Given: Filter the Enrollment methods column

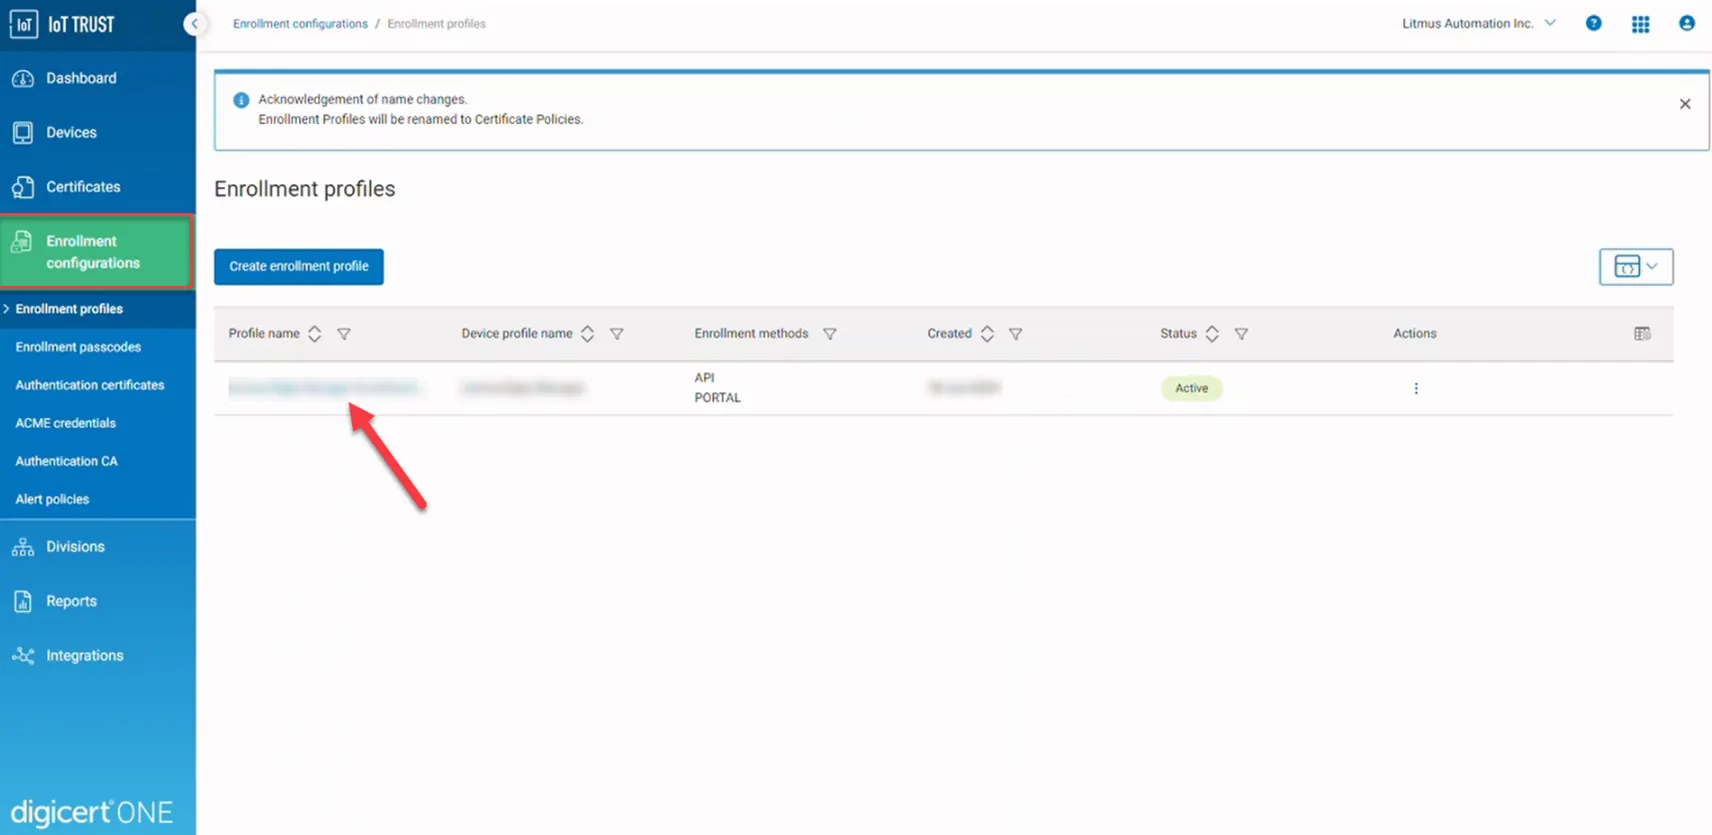Looking at the screenshot, I should 830,334.
